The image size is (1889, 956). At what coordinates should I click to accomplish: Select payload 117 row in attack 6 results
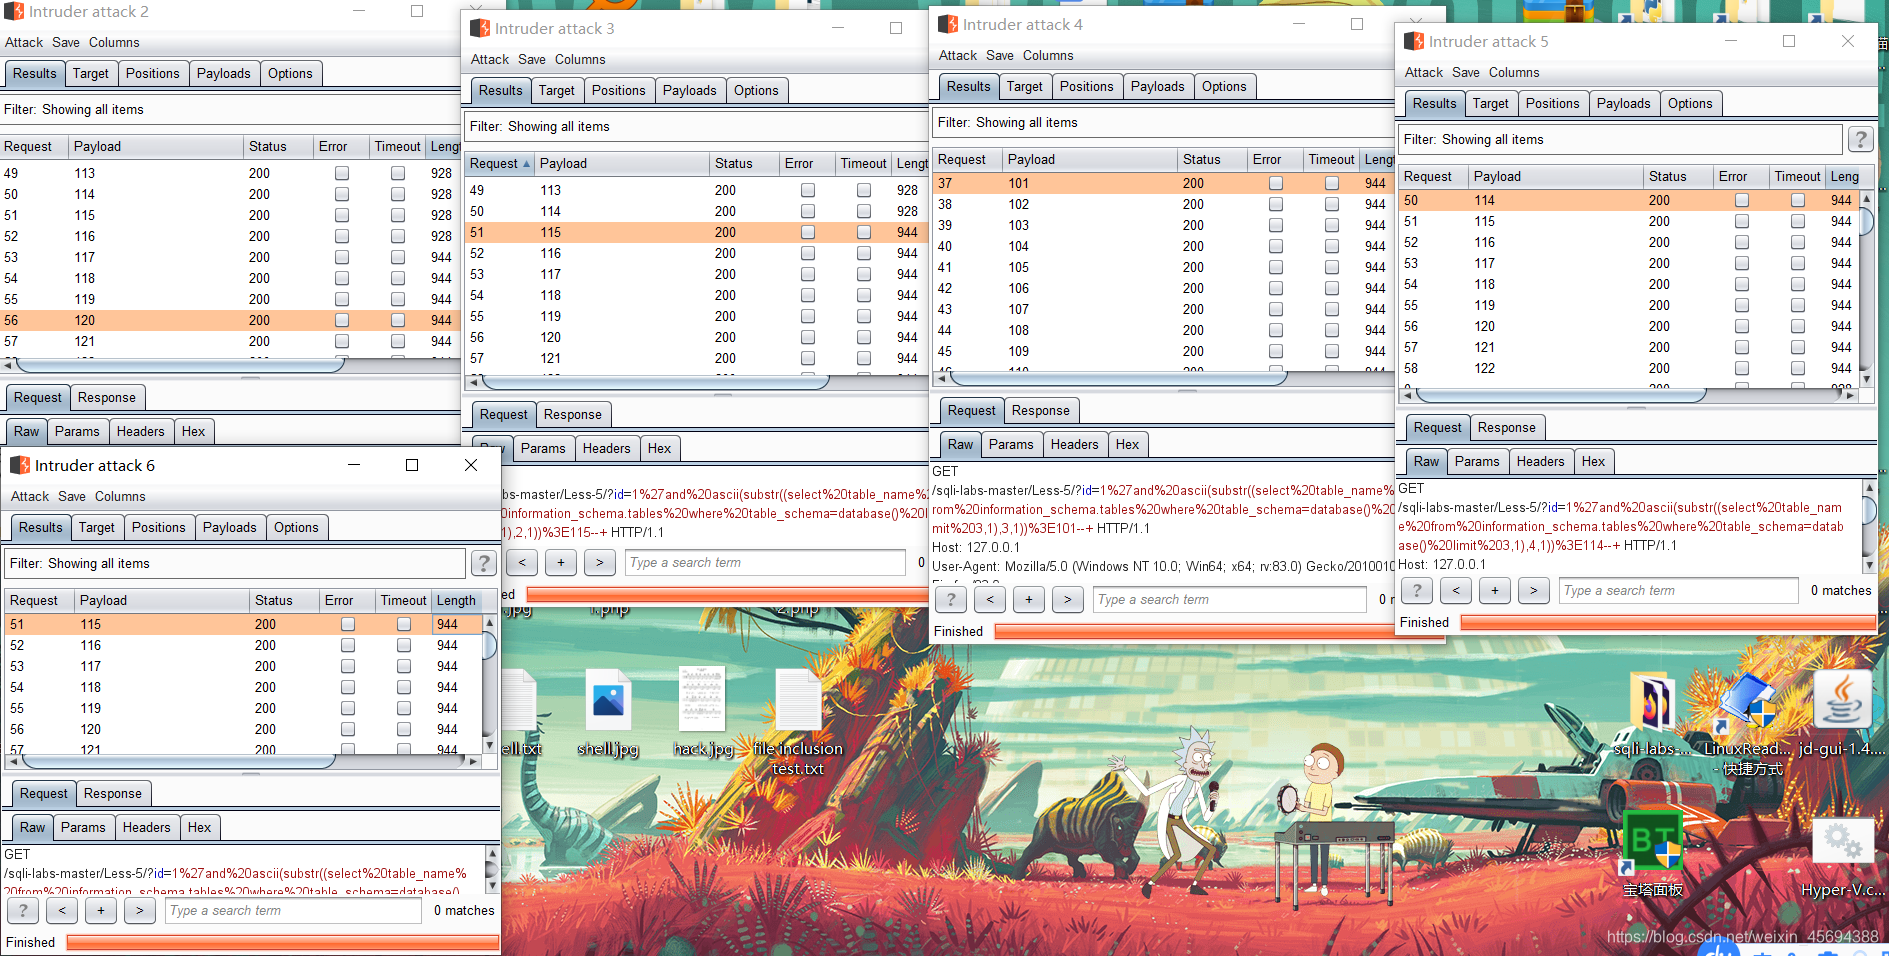coord(242,666)
